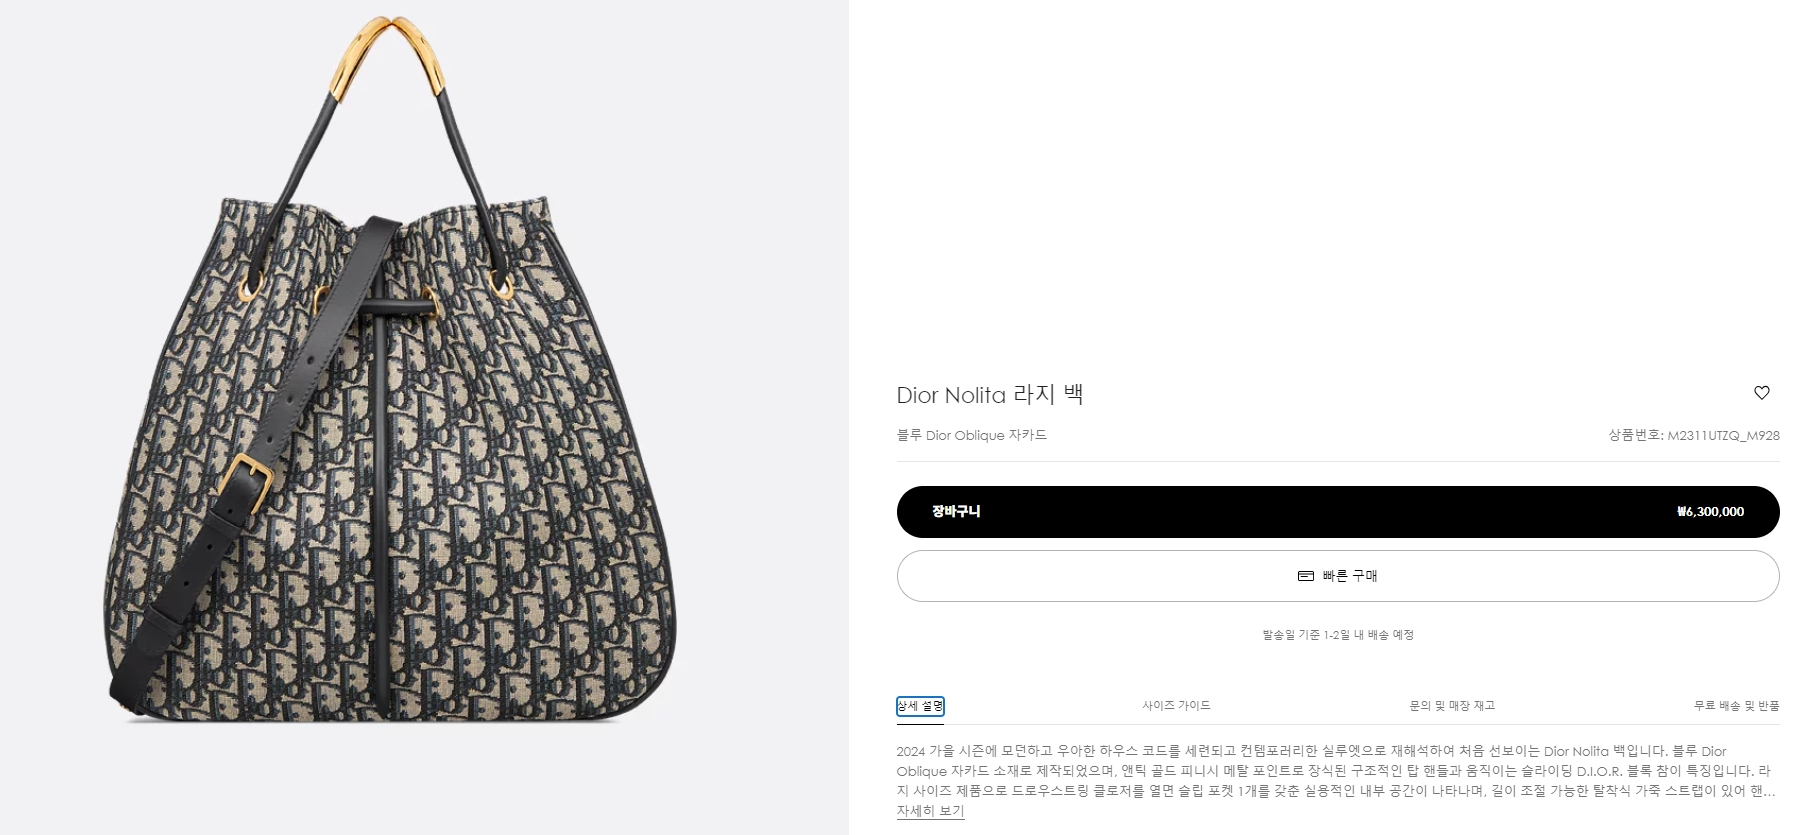Open the 문의 및 매장 재고 tab
This screenshot has width=1802, height=835.
(x=1452, y=706)
